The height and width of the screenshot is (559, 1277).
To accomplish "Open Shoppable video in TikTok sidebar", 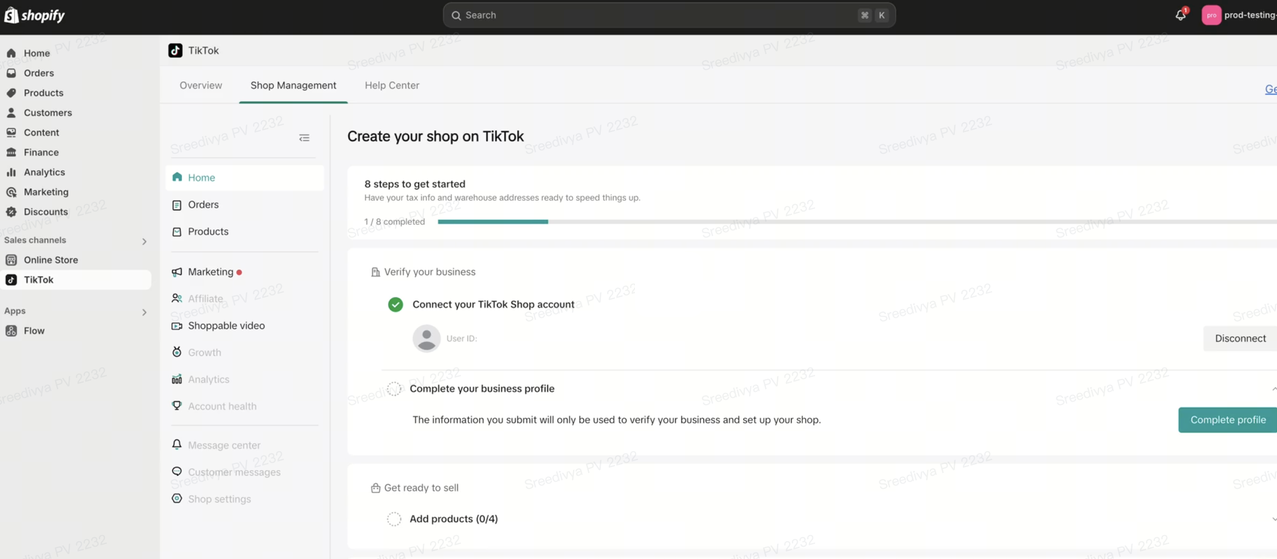I will (x=226, y=326).
